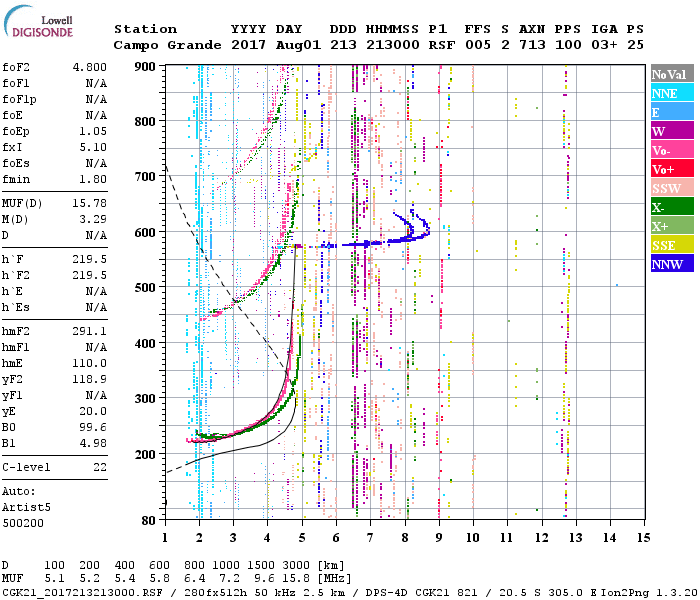The image size is (700, 600).
Task: Click the C-level value 22
Action: (x=100, y=467)
